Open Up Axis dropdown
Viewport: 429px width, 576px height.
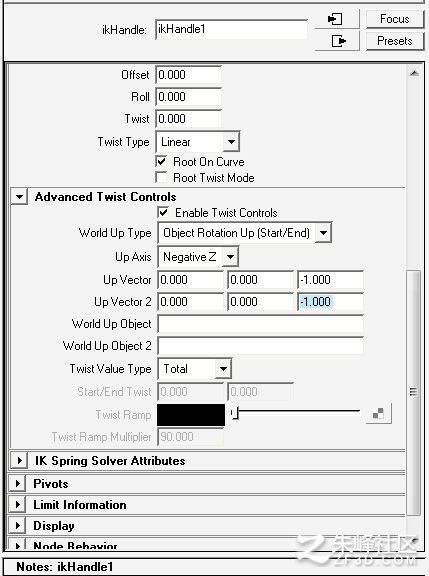point(198,257)
